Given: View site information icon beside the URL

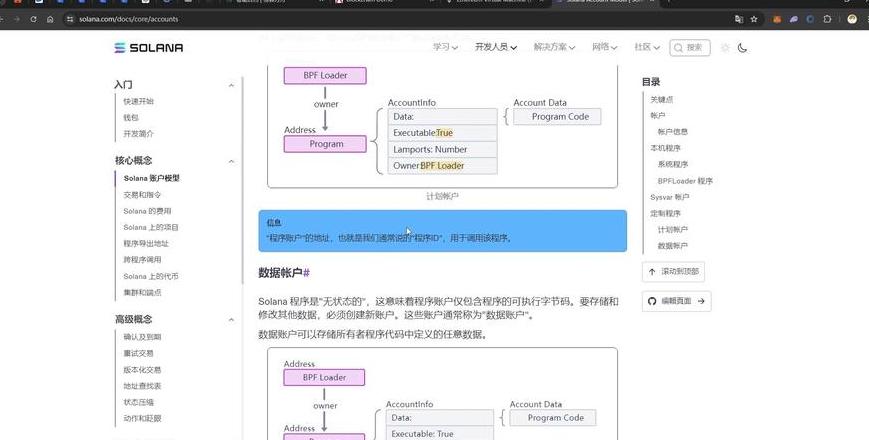Looking at the screenshot, I should 69,19.
